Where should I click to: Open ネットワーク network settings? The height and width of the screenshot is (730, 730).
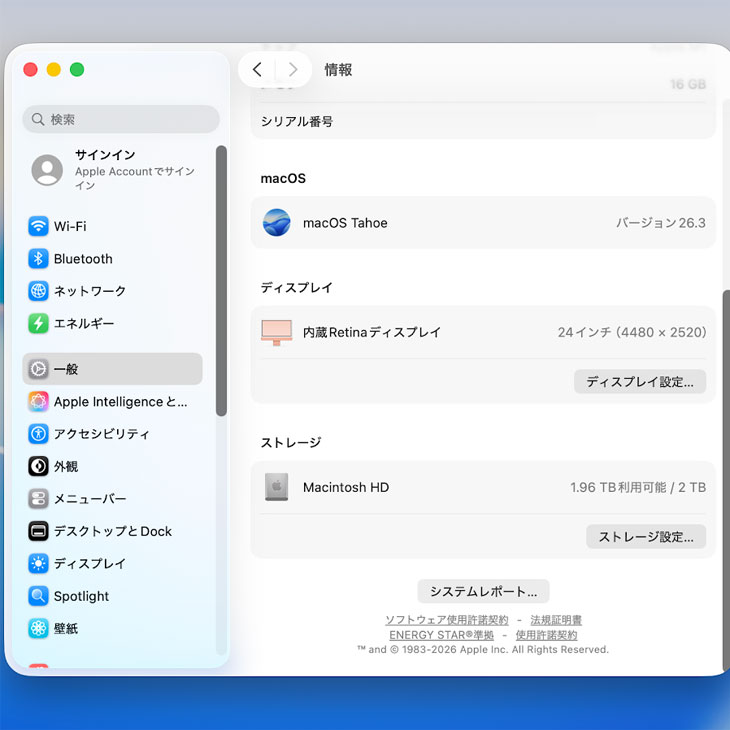point(89,291)
